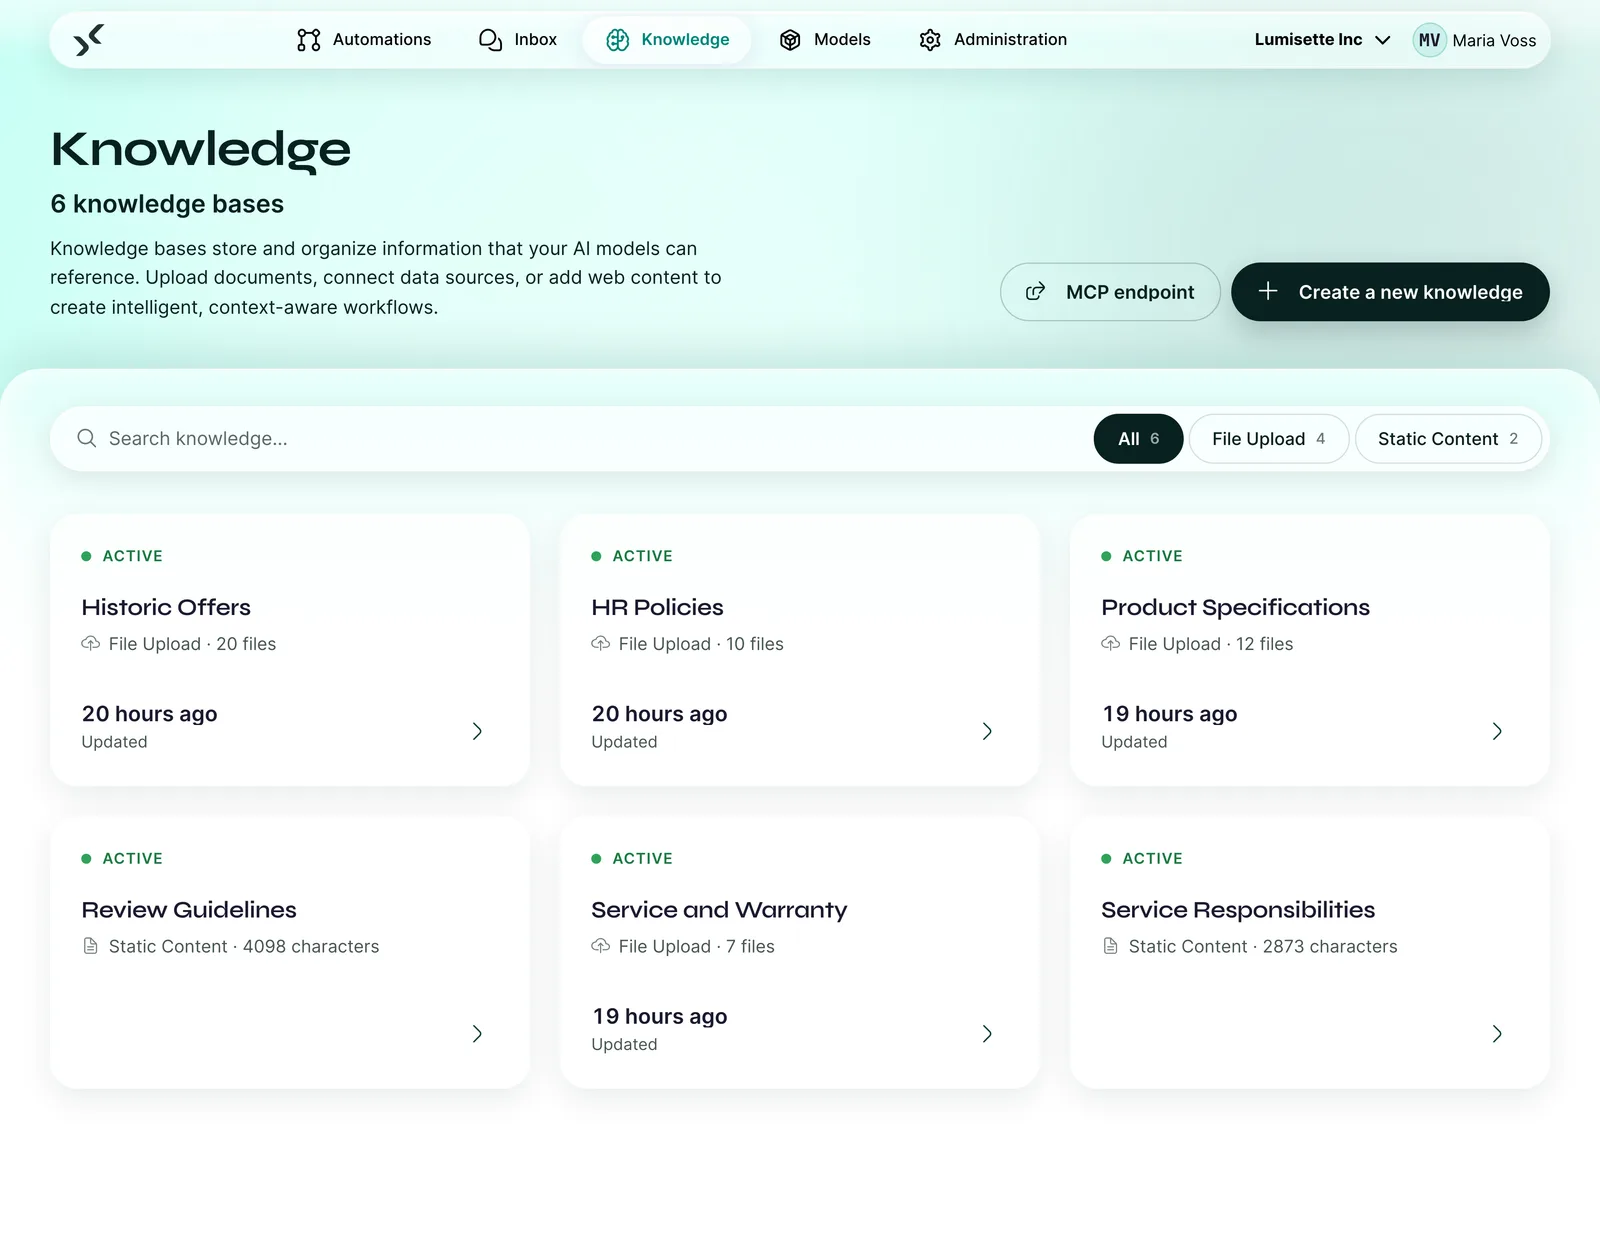Open the Knowledge nav label
Screen dimensions: 1600x1250
click(x=685, y=40)
